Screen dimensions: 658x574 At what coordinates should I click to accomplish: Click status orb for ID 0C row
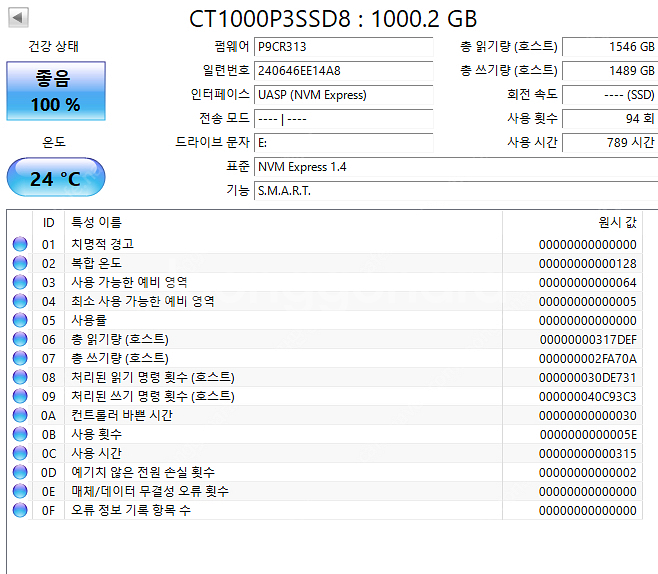20,453
